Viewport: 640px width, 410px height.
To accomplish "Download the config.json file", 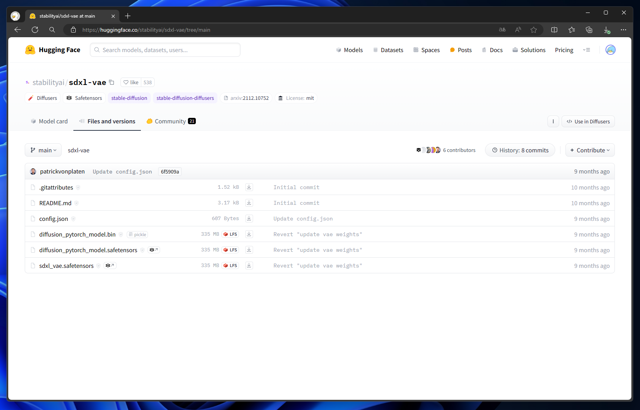I will 249,219.
